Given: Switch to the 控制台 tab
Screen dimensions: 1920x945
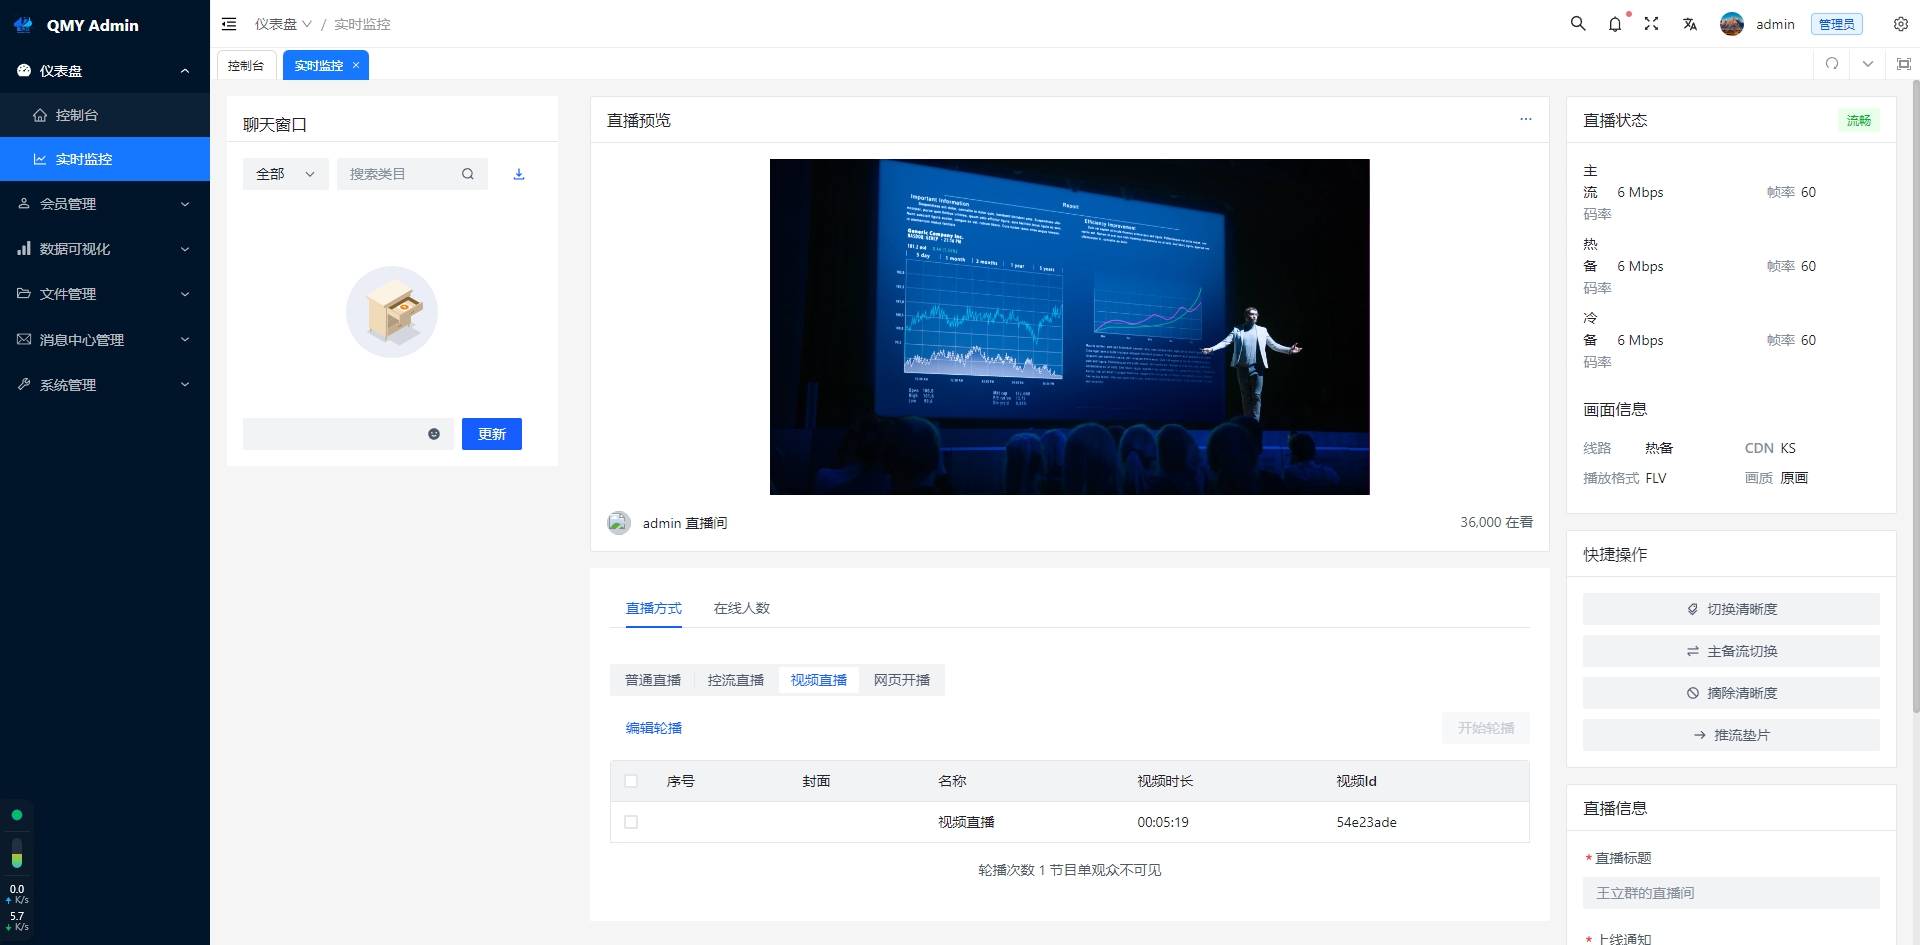Looking at the screenshot, I should tap(246, 65).
